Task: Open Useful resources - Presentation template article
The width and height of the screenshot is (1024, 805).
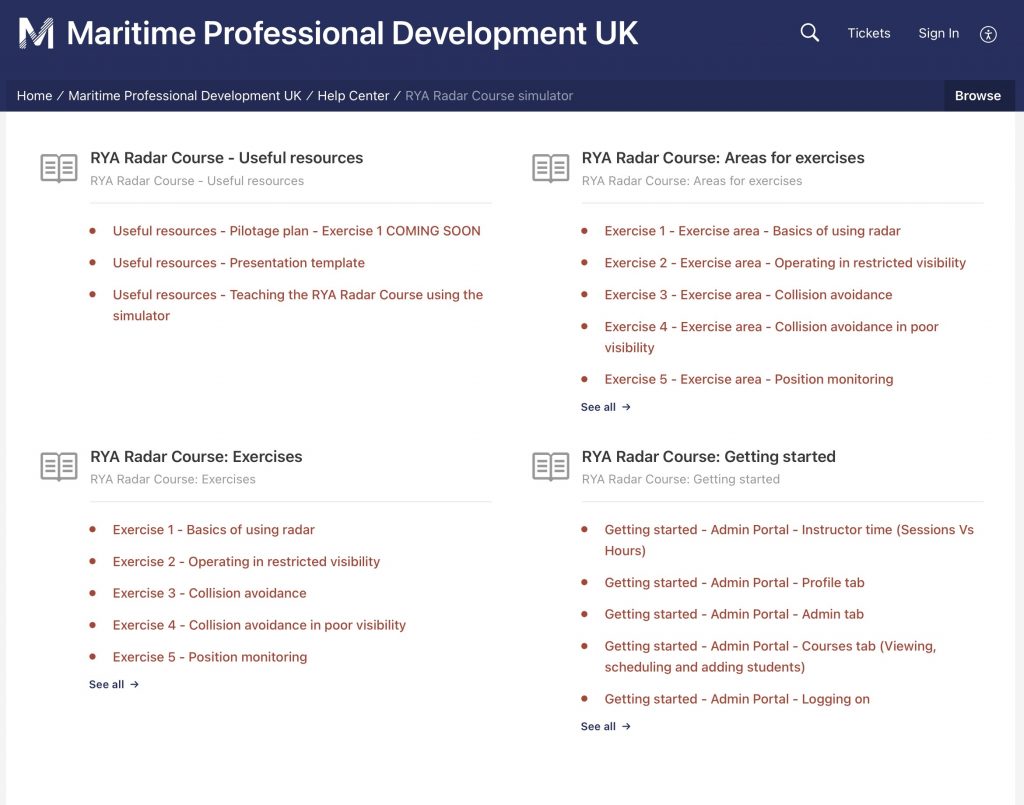Action: (x=238, y=263)
